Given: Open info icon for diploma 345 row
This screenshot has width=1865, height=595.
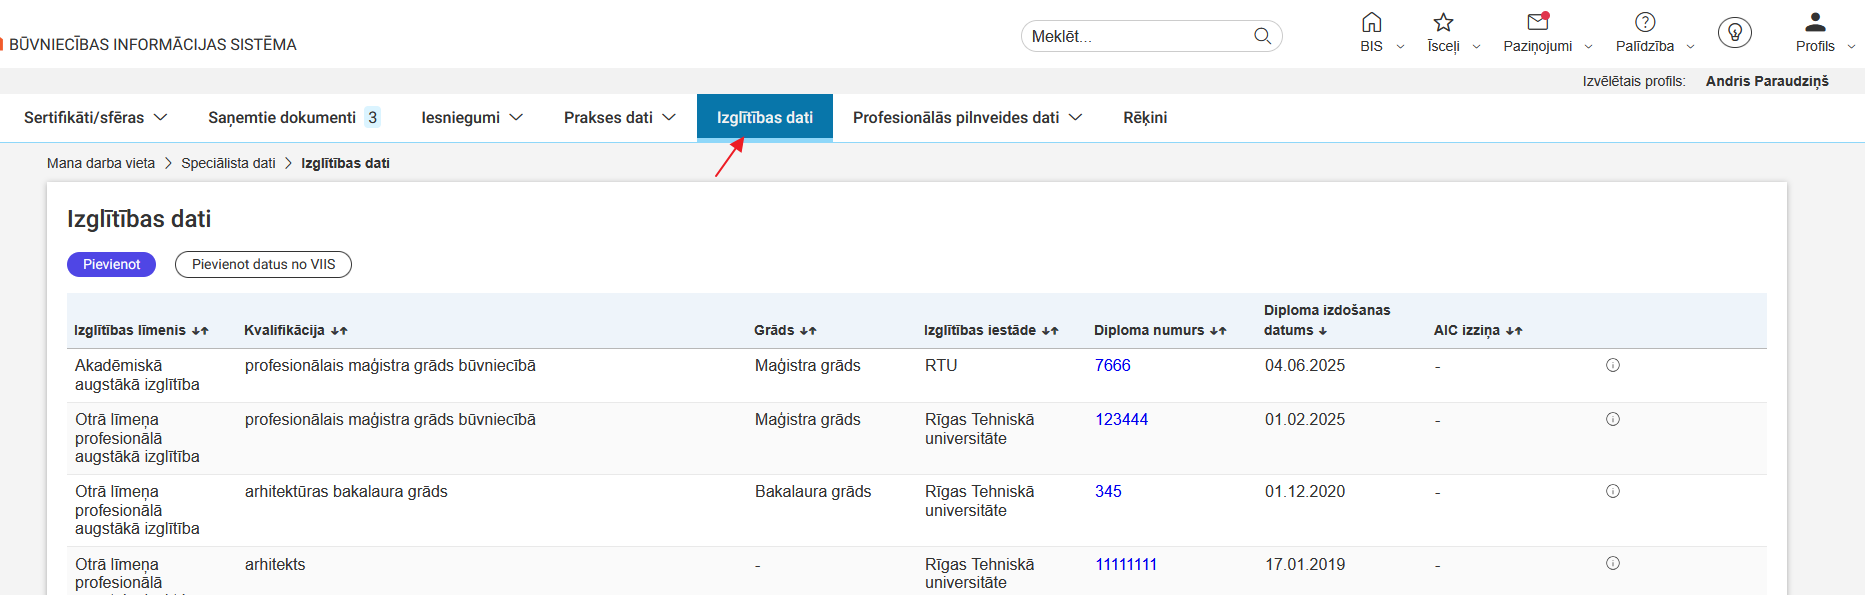Looking at the screenshot, I should [x=1613, y=491].
